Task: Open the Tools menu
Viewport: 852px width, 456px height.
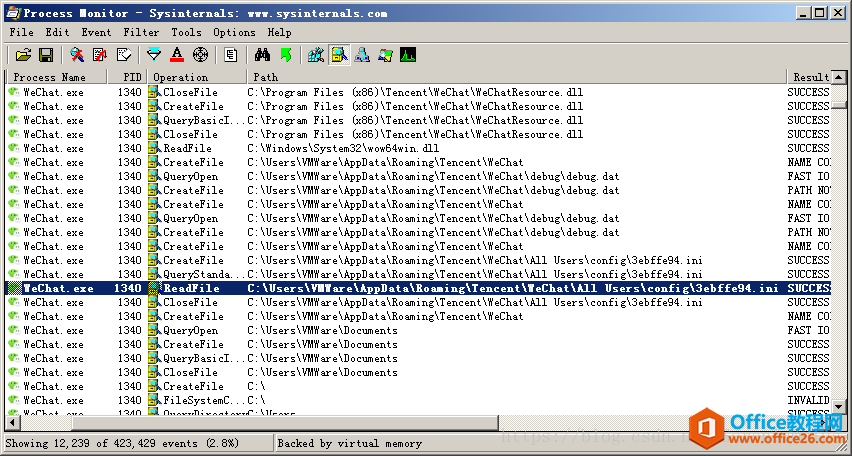Action: click(x=186, y=32)
